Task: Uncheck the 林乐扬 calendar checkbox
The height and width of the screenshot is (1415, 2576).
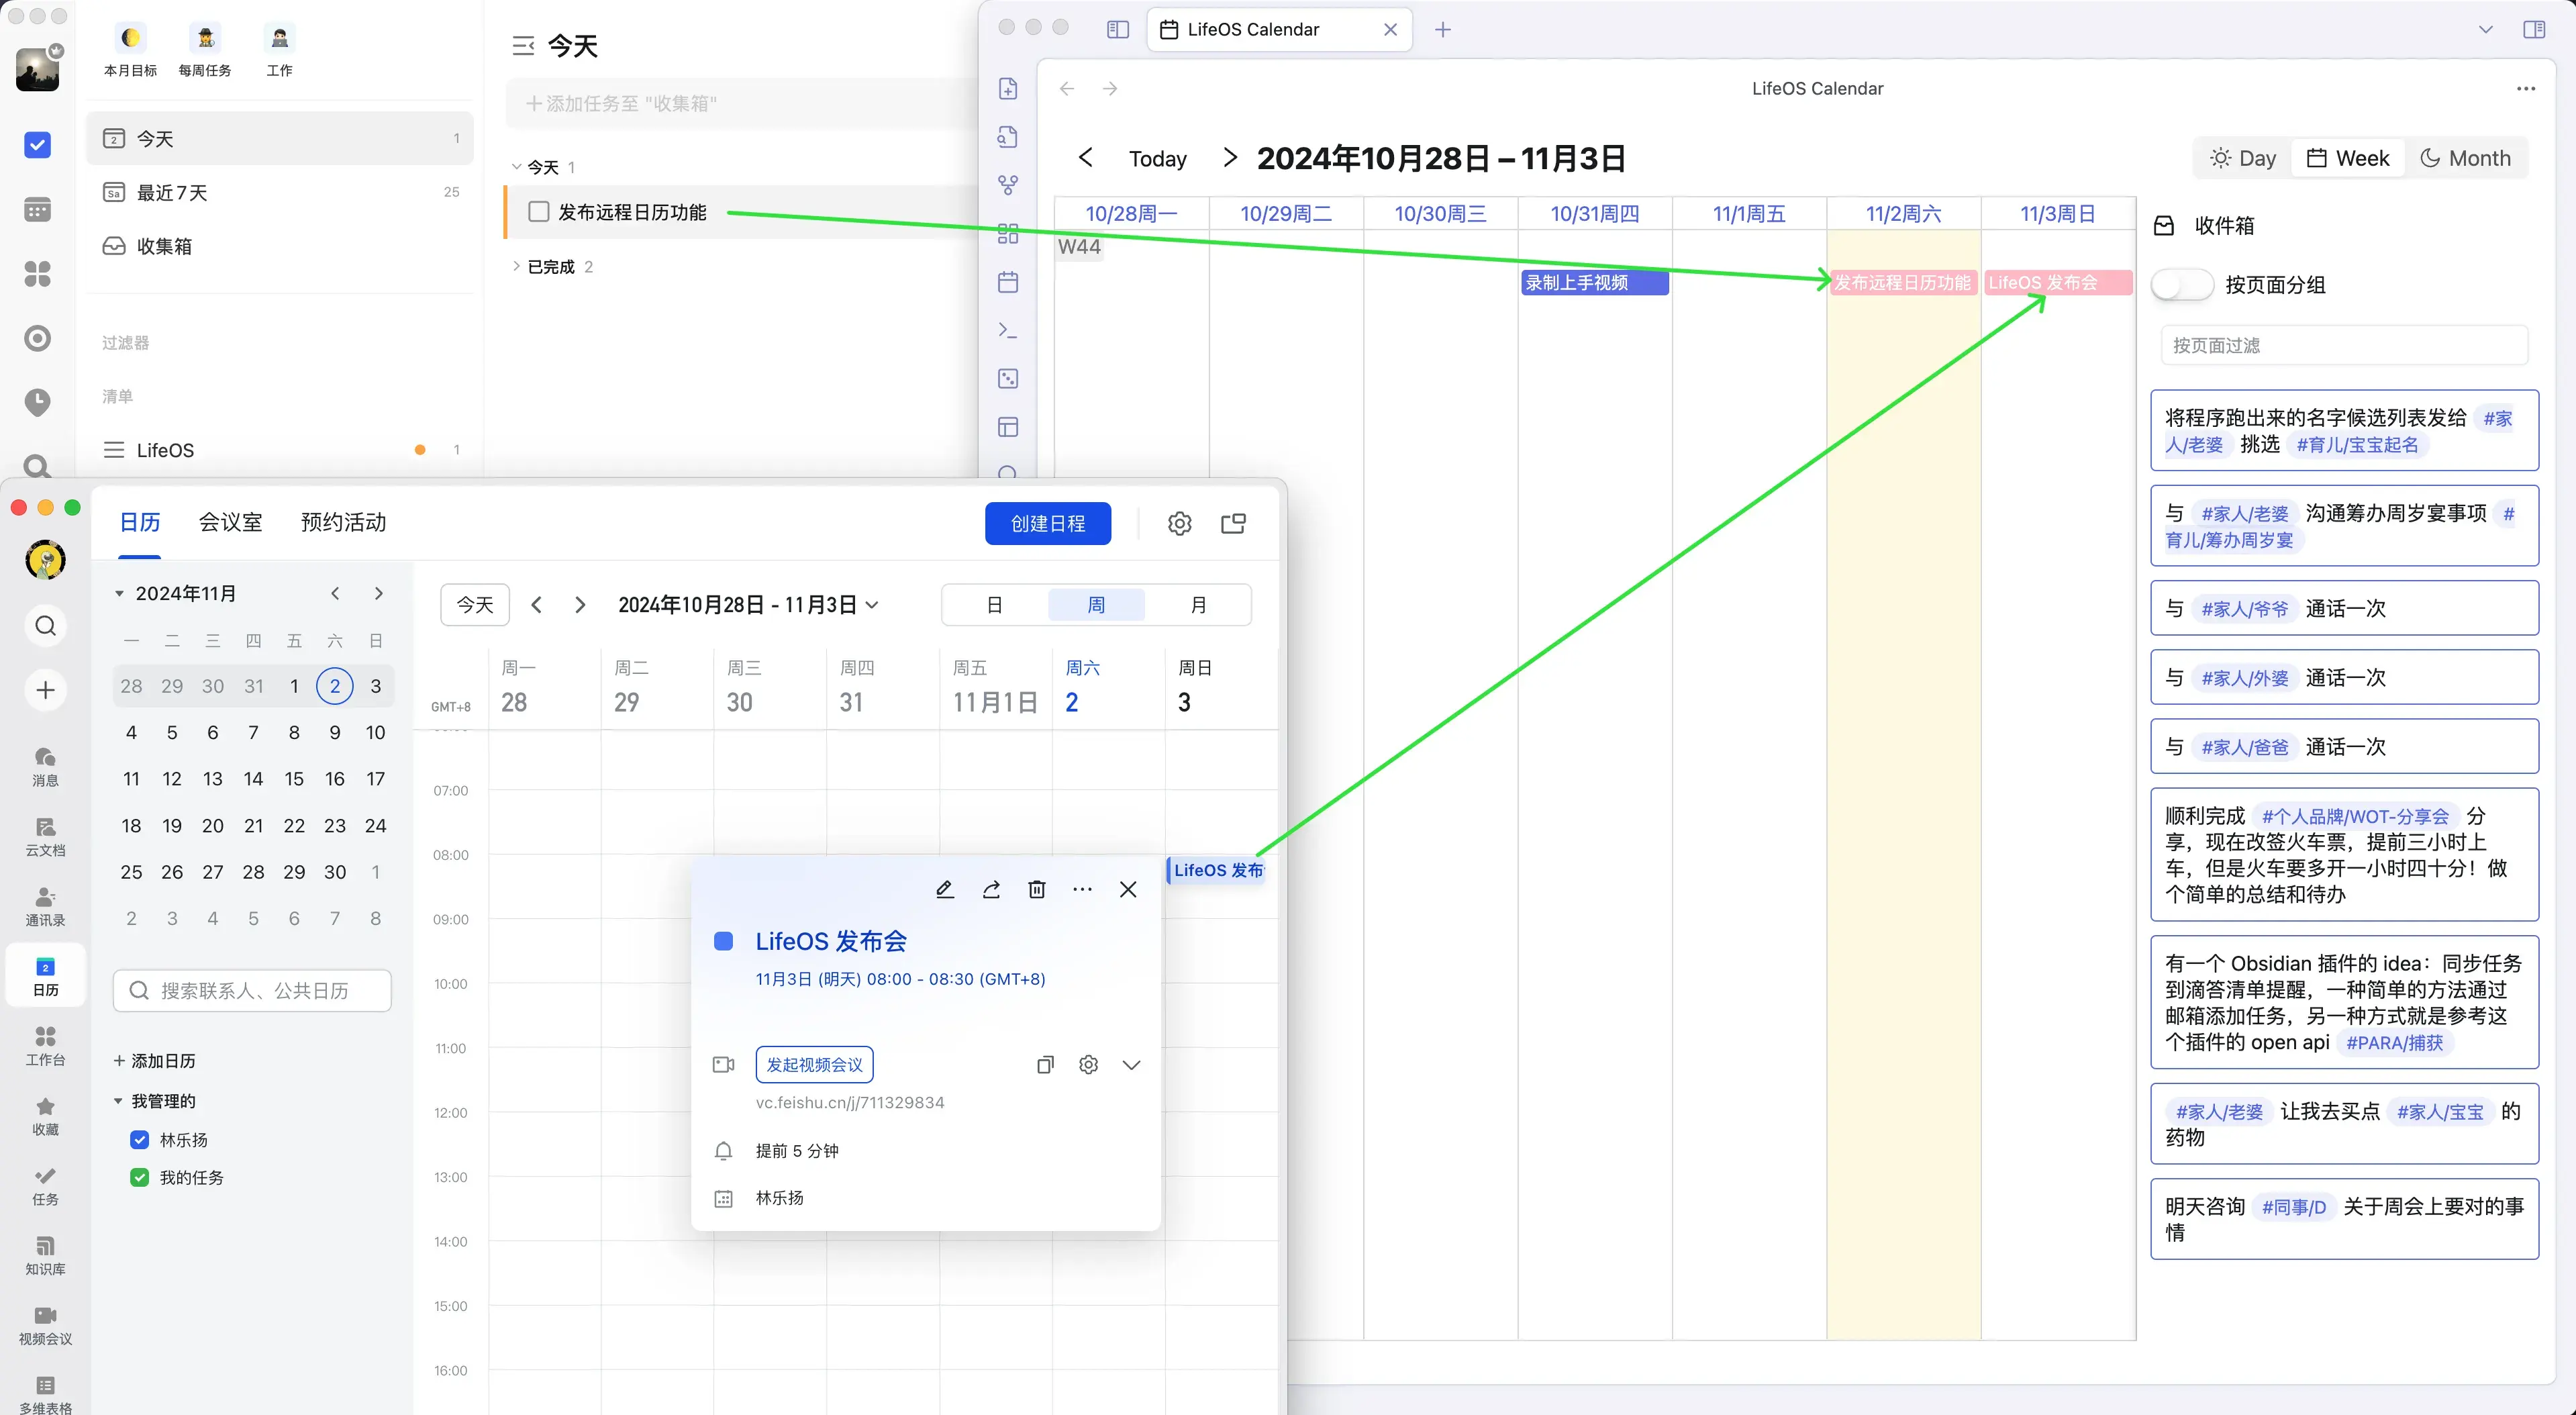Action: [140, 1139]
